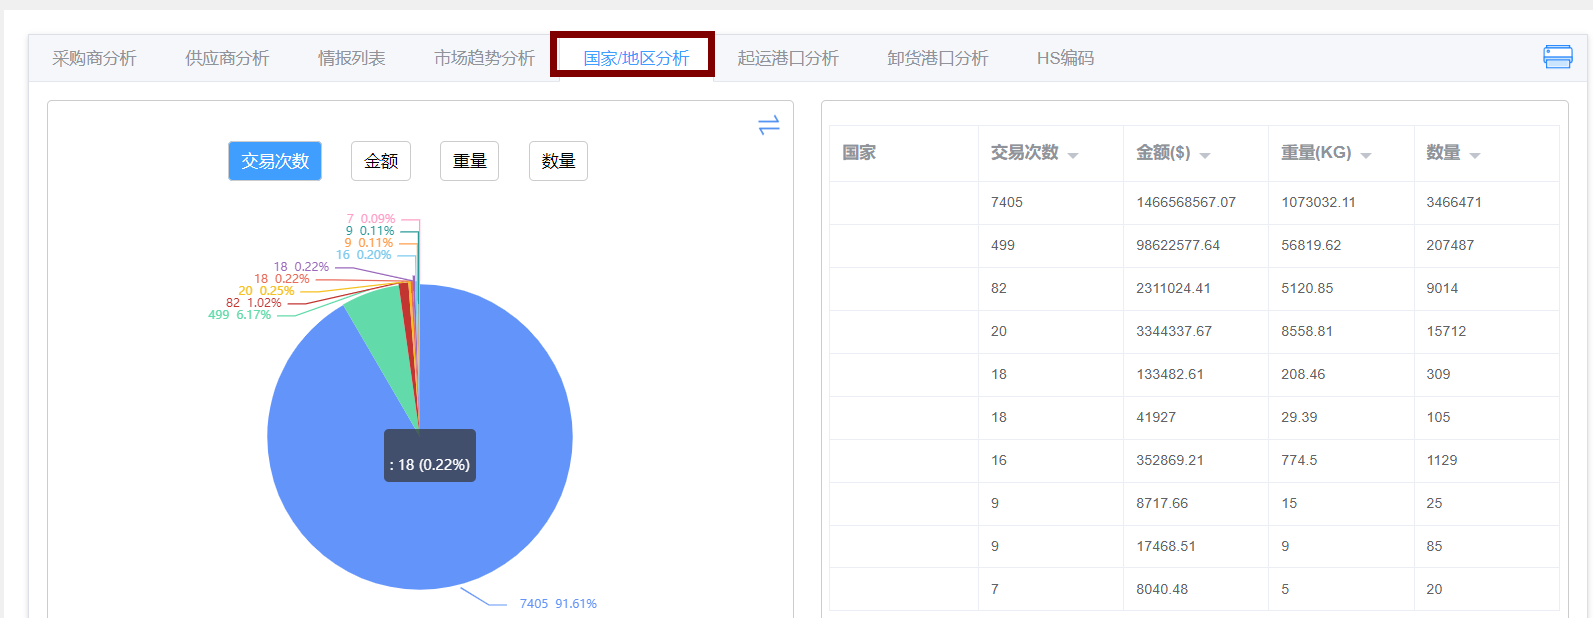Click pie label 7405 91.61%
Image resolution: width=1593 pixels, height=618 pixels.
click(558, 604)
